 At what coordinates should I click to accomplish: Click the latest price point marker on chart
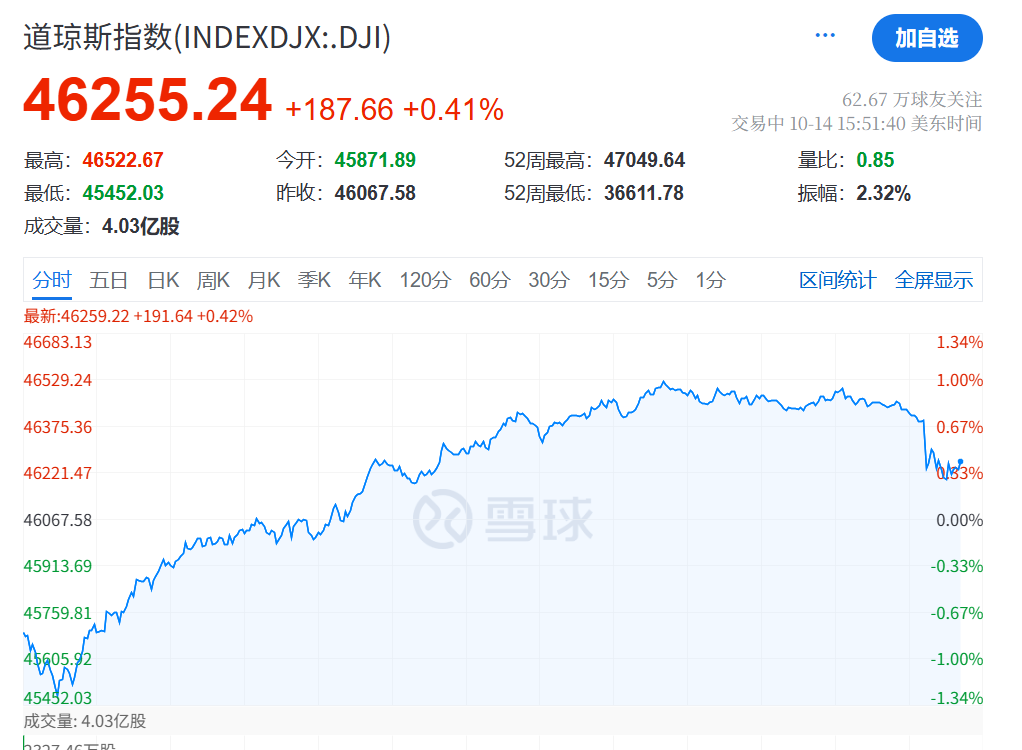point(960,461)
